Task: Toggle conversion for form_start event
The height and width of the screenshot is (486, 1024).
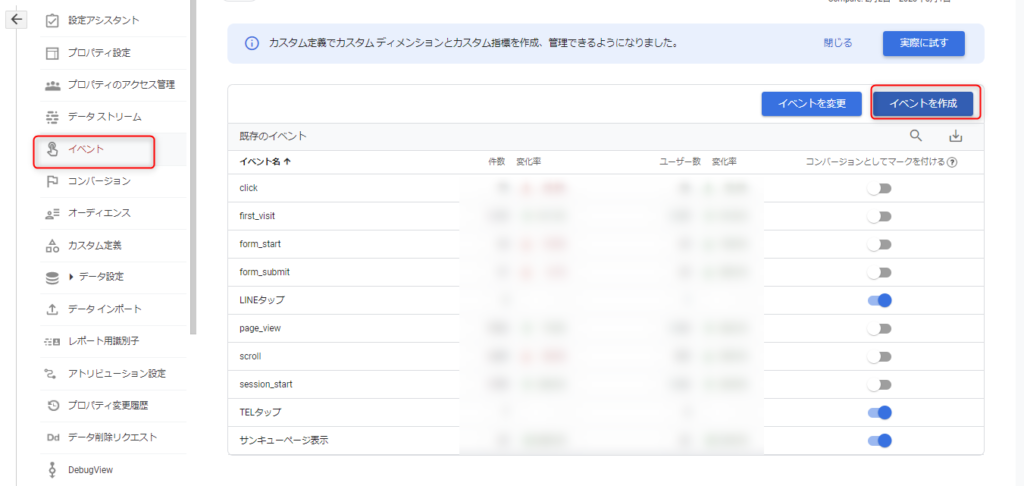Action: pyautogui.click(x=879, y=244)
